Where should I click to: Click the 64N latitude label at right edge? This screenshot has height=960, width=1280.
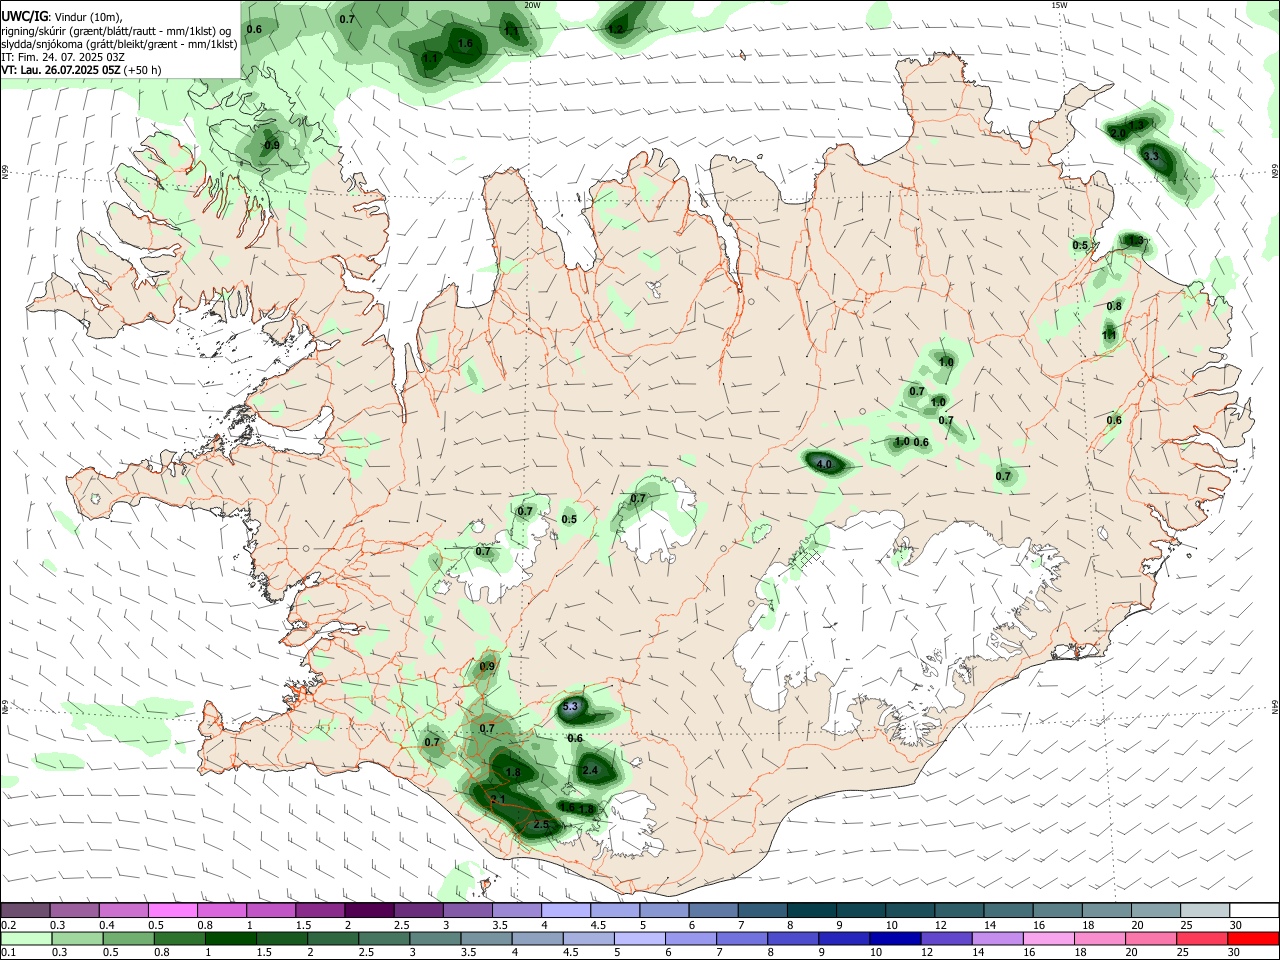tap(1275, 705)
